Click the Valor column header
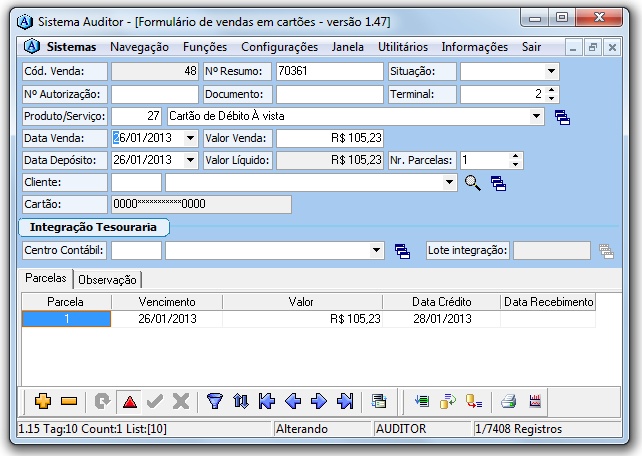 (302, 302)
